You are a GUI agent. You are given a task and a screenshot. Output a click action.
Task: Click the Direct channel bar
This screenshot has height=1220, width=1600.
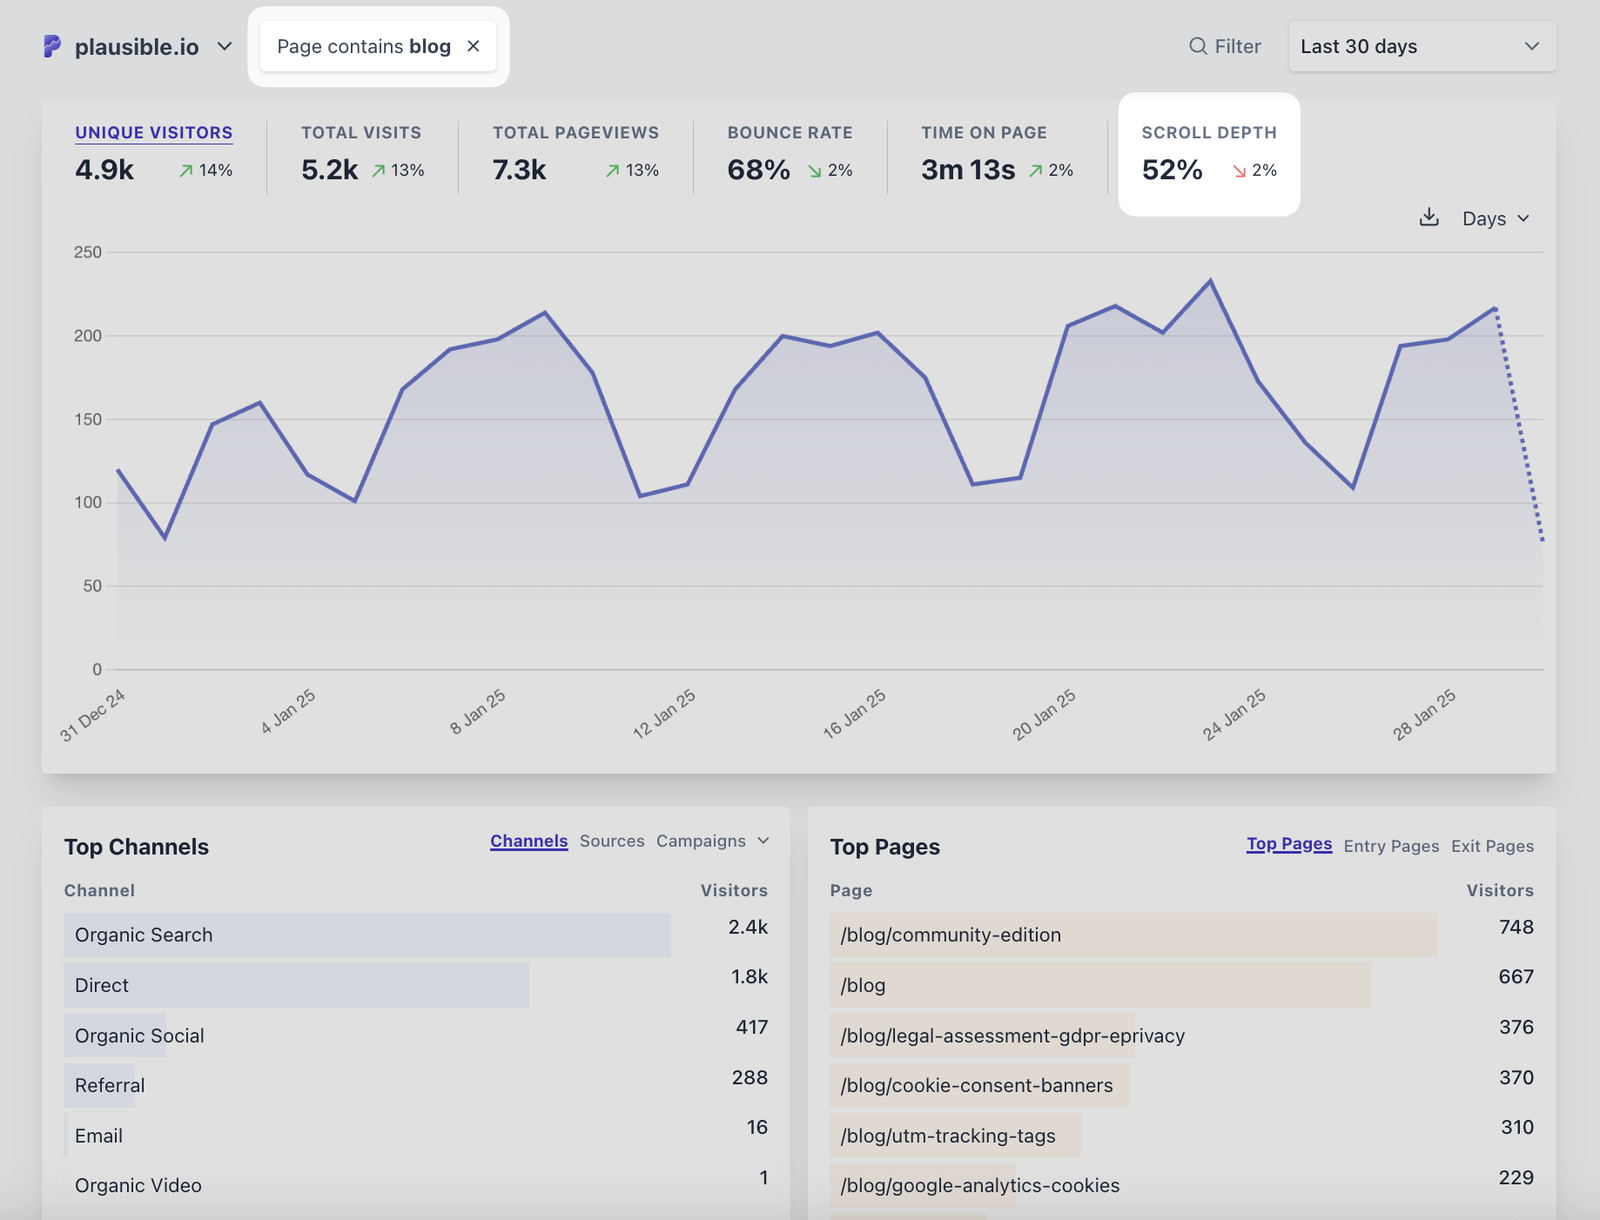pos(100,985)
